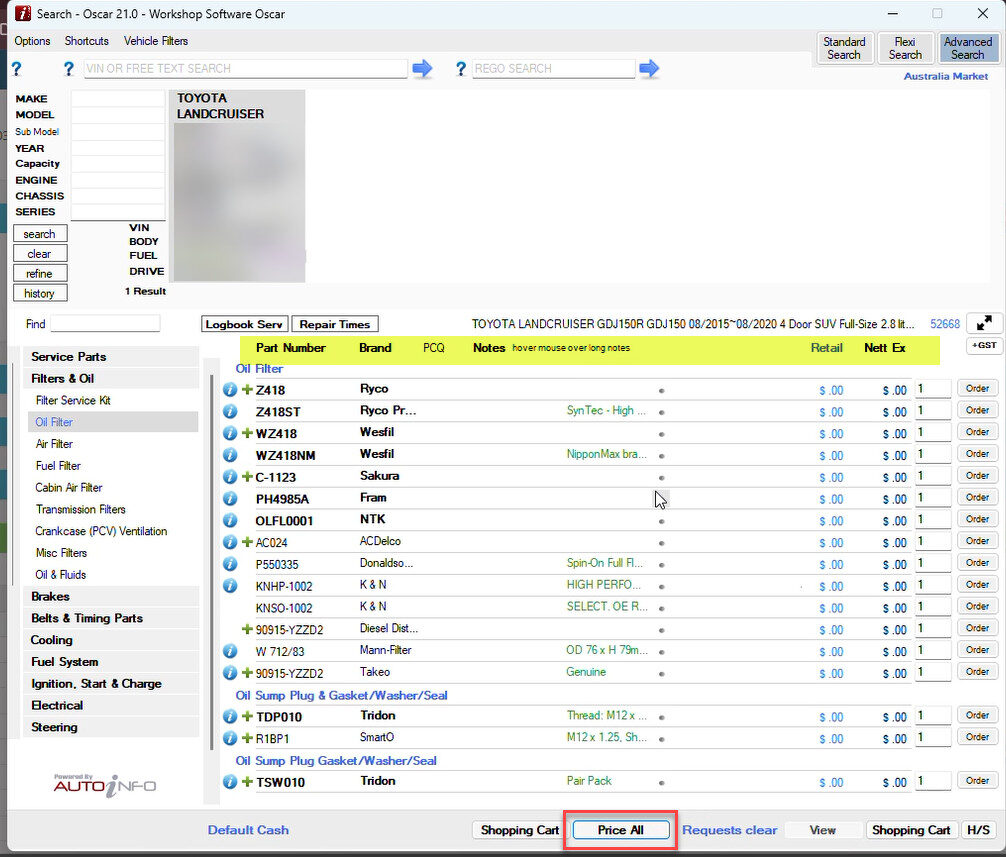Open the search history button
Viewport: 1006px width, 857px height.
pyautogui.click(x=40, y=293)
